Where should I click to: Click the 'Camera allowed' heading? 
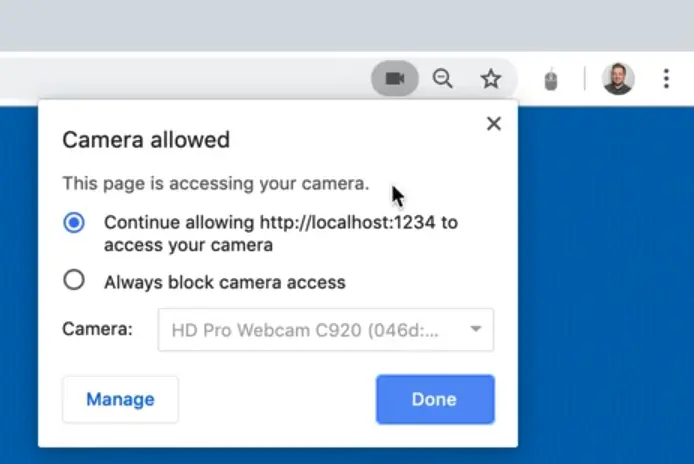[146, 140]
